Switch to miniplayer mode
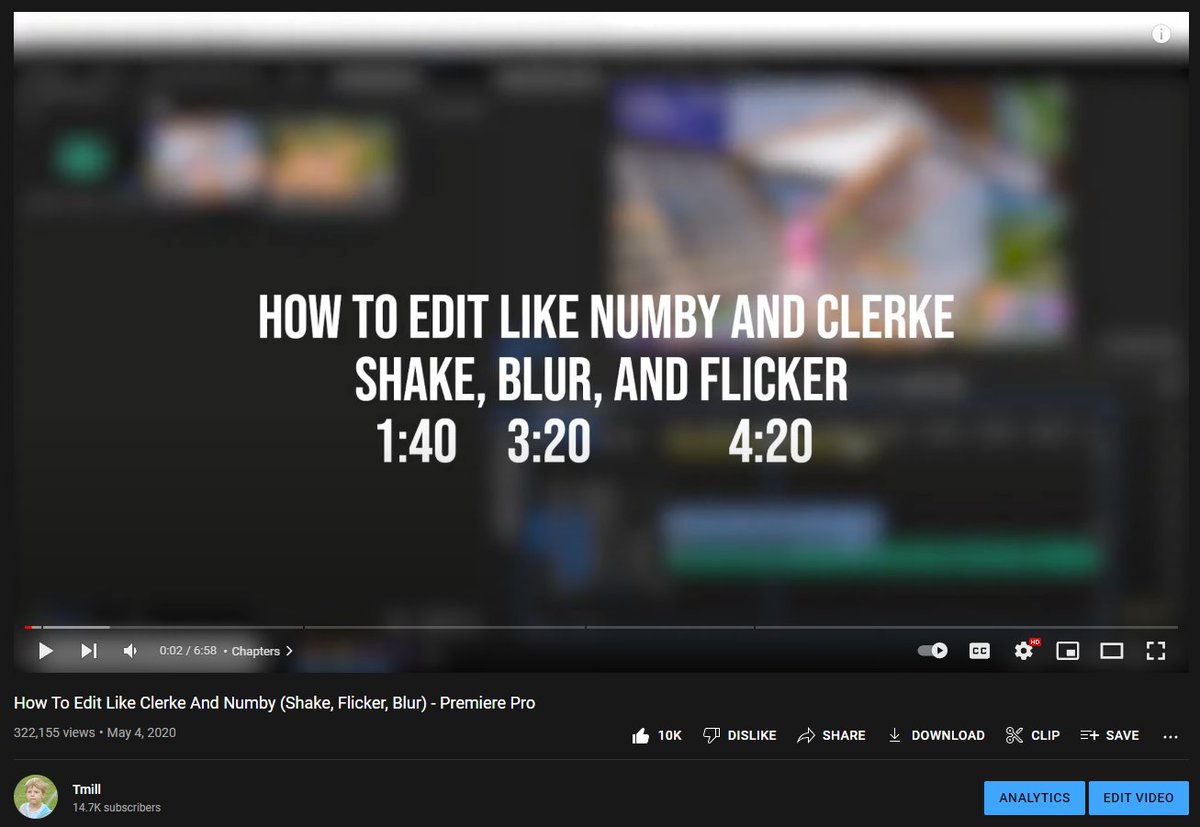Screen dimensions: 1200x827 (1068, 651)
